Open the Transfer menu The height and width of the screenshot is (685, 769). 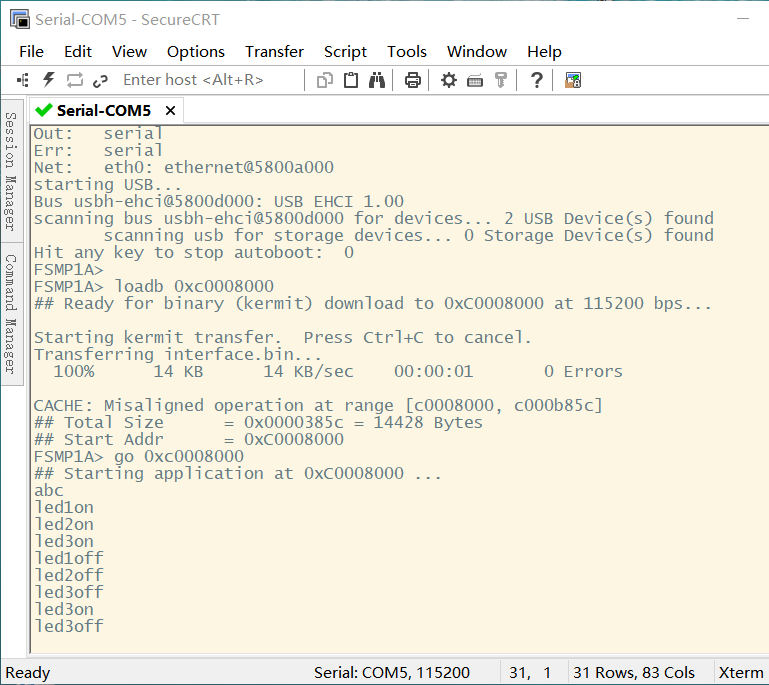(x=274, y=51)
